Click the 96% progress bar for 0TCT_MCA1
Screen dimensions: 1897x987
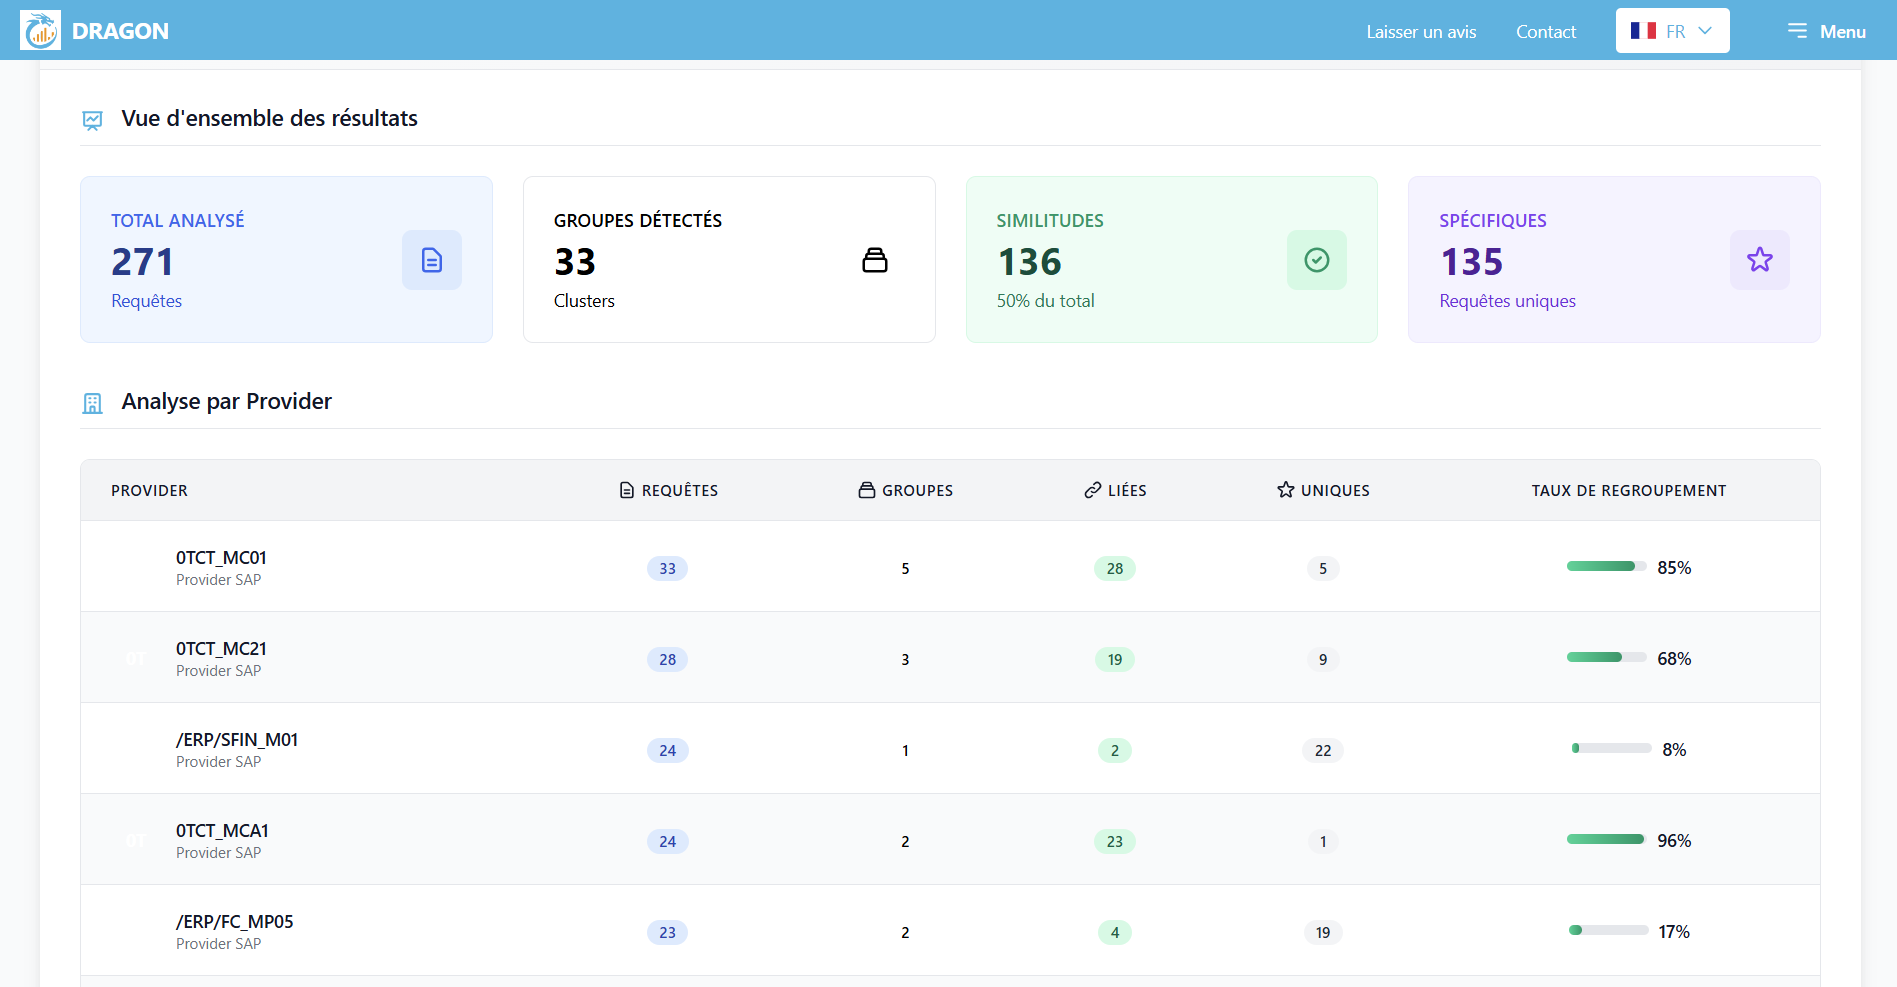click(x=1606, y=840)
